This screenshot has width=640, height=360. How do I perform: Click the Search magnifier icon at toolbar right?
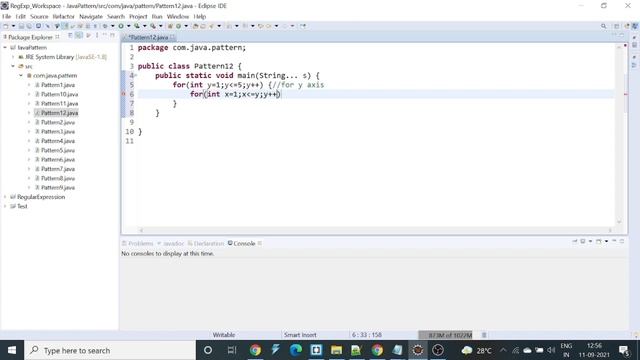pos(604,26)
